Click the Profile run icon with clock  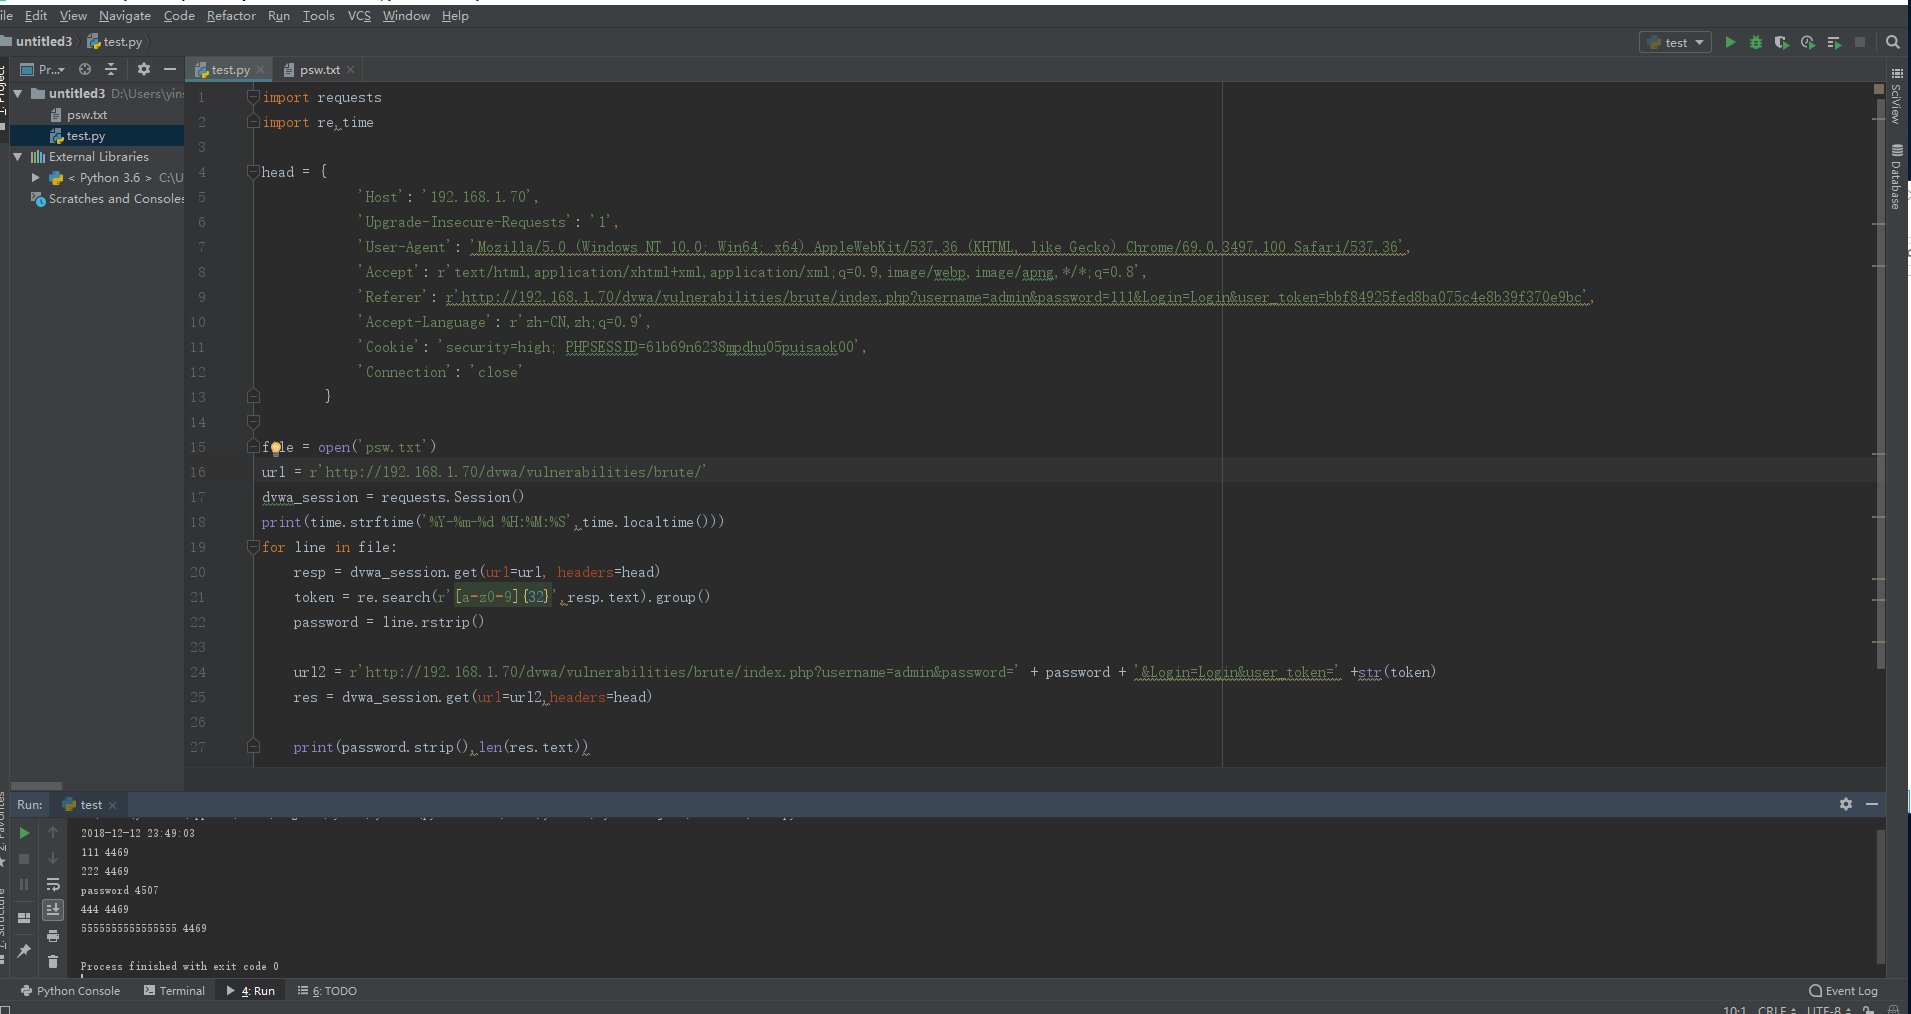(x=1808, y=42)
